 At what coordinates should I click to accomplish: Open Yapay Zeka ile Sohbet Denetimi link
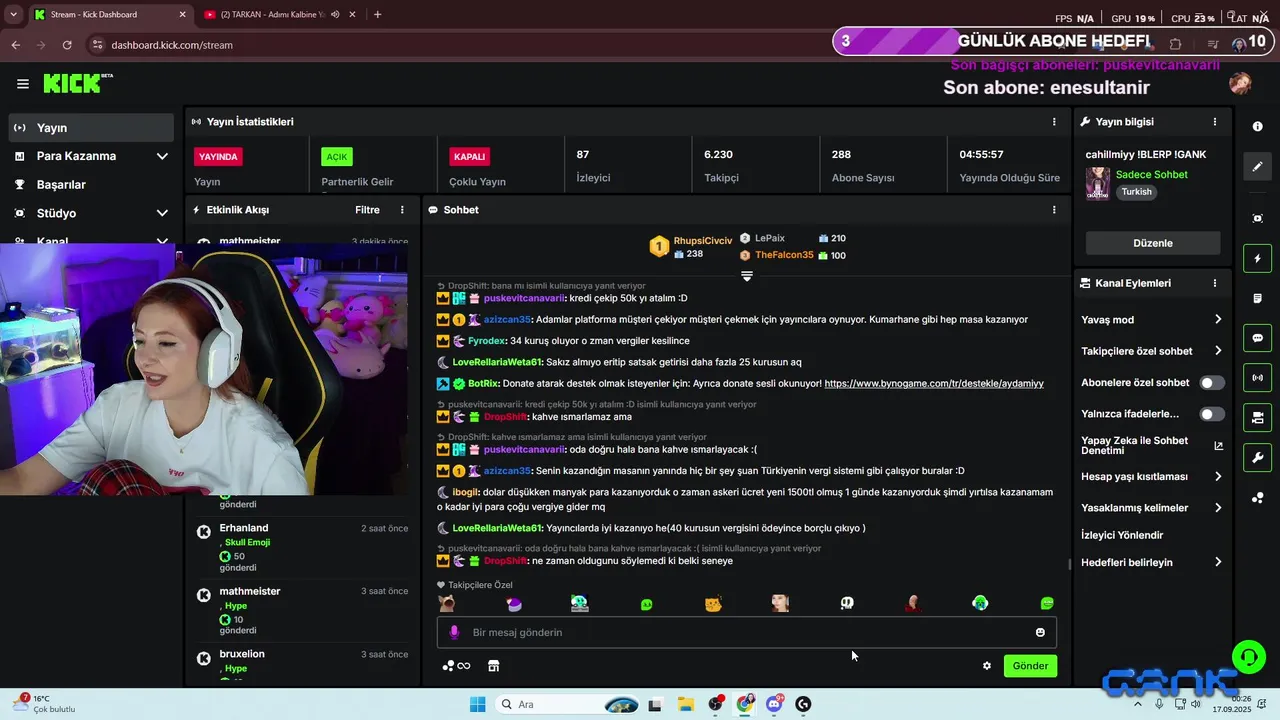(x=1152, y=445)
